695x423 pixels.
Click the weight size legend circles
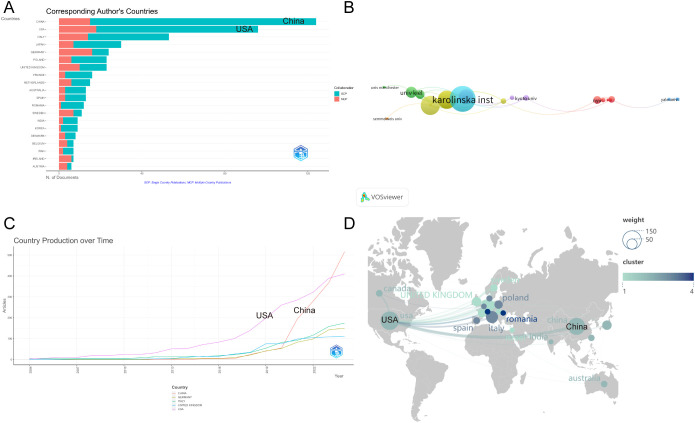point(632,240)
